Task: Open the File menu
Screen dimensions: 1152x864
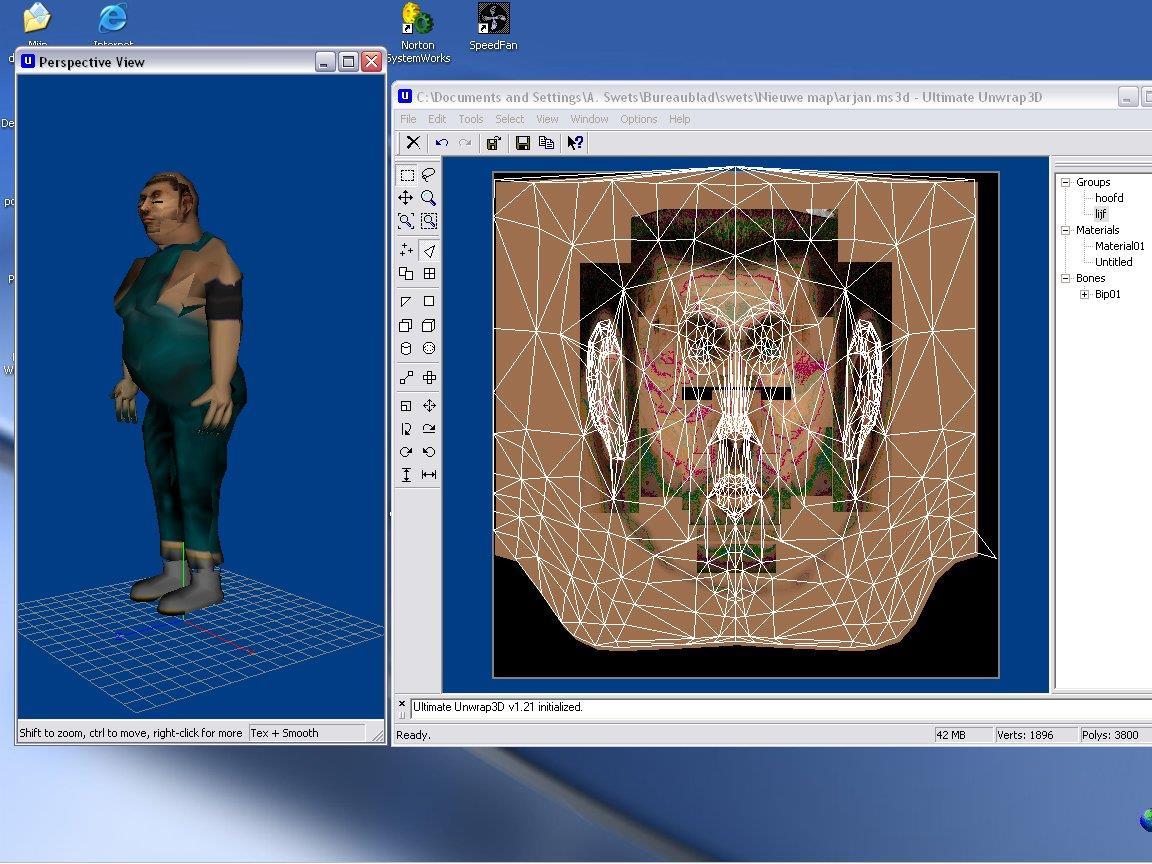Action: click(x=408, y=119)
